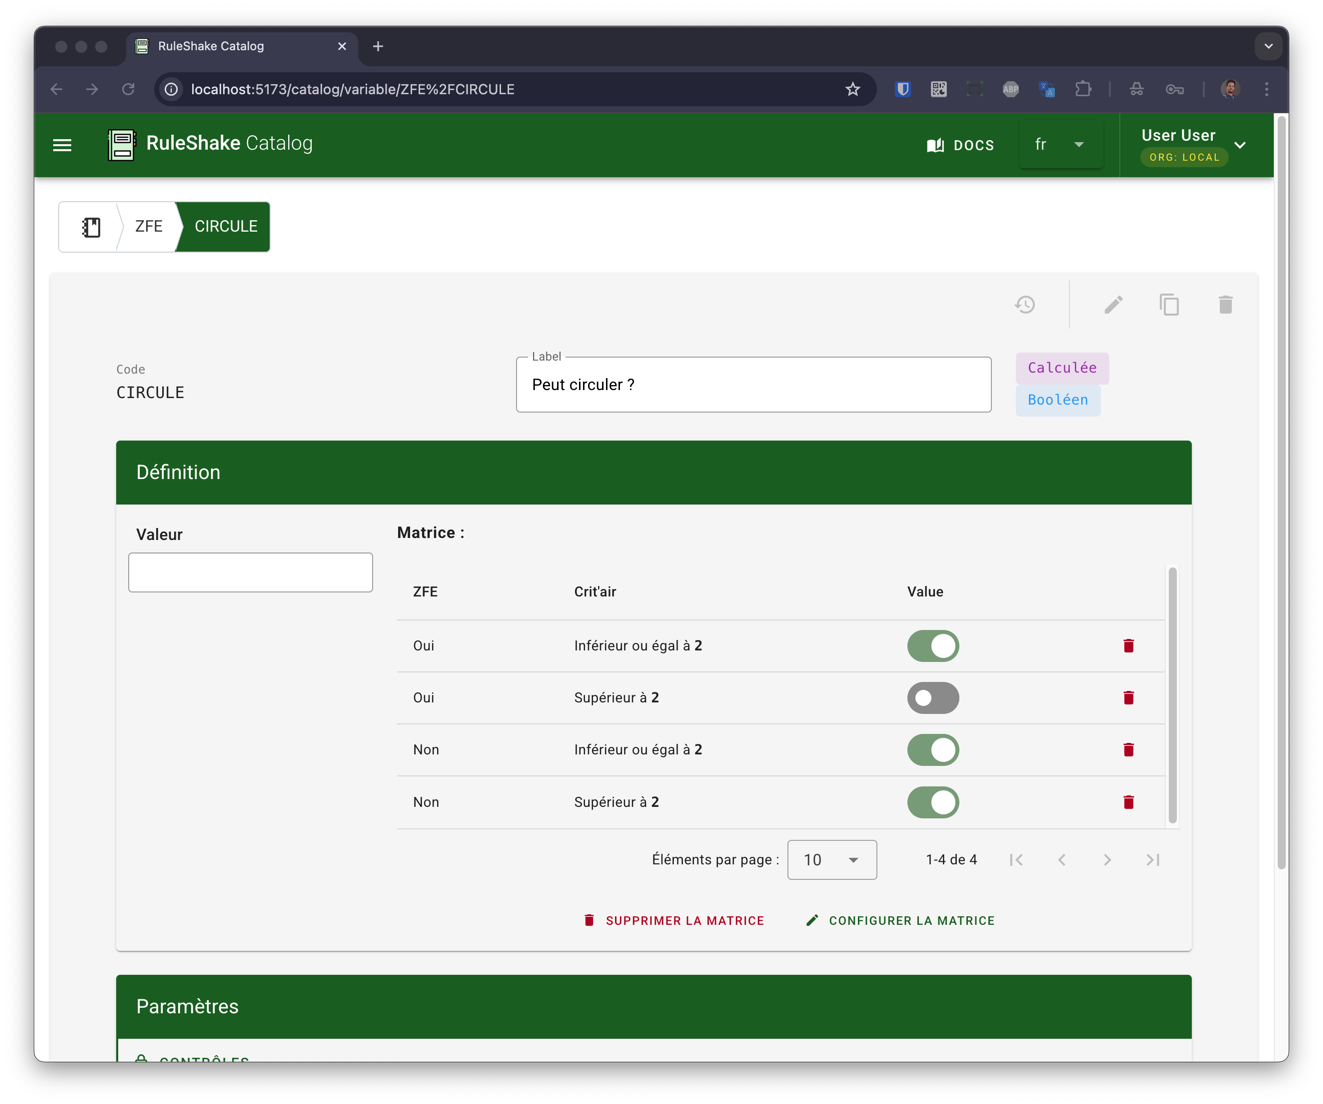Open the Éléments par page dropdown
Screen dimensions: 1323x1104
pos(831,860)
